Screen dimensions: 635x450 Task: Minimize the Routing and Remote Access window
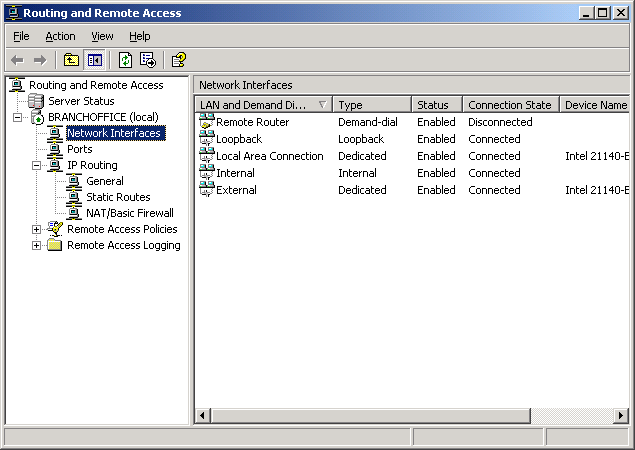pyautogui.click(x=586, y=13)
